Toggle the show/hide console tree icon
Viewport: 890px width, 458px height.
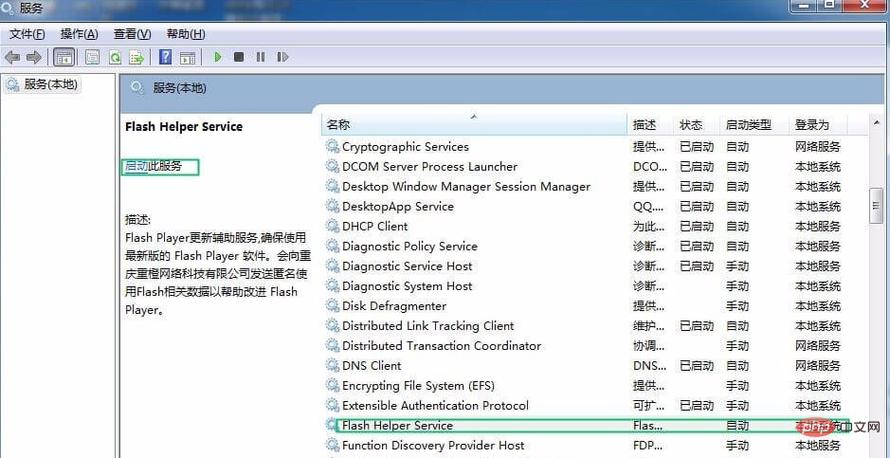tap(64, 57)
